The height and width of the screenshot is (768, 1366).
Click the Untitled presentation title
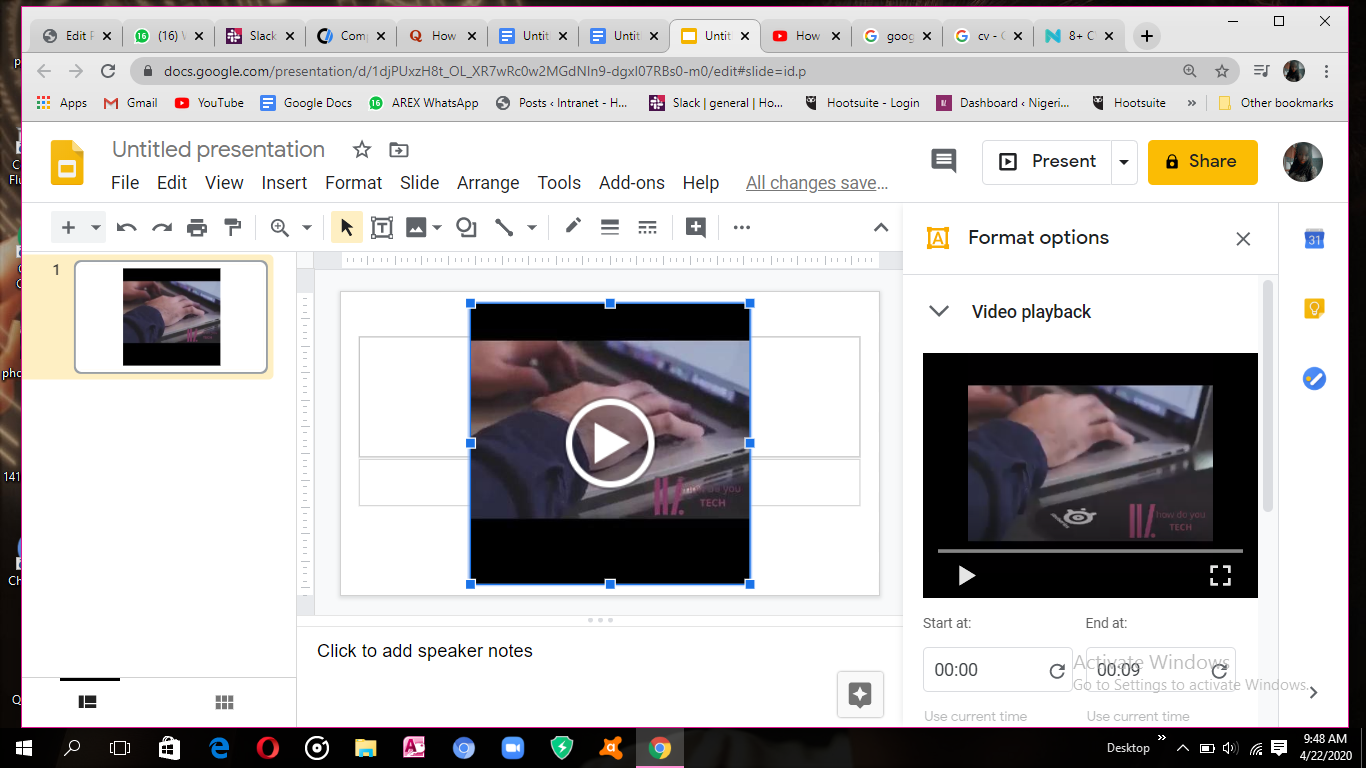point(218,150)
